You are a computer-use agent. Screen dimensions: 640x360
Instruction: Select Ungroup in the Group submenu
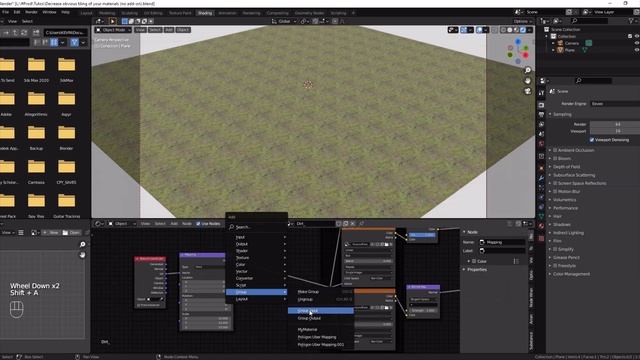click(321, 299)
